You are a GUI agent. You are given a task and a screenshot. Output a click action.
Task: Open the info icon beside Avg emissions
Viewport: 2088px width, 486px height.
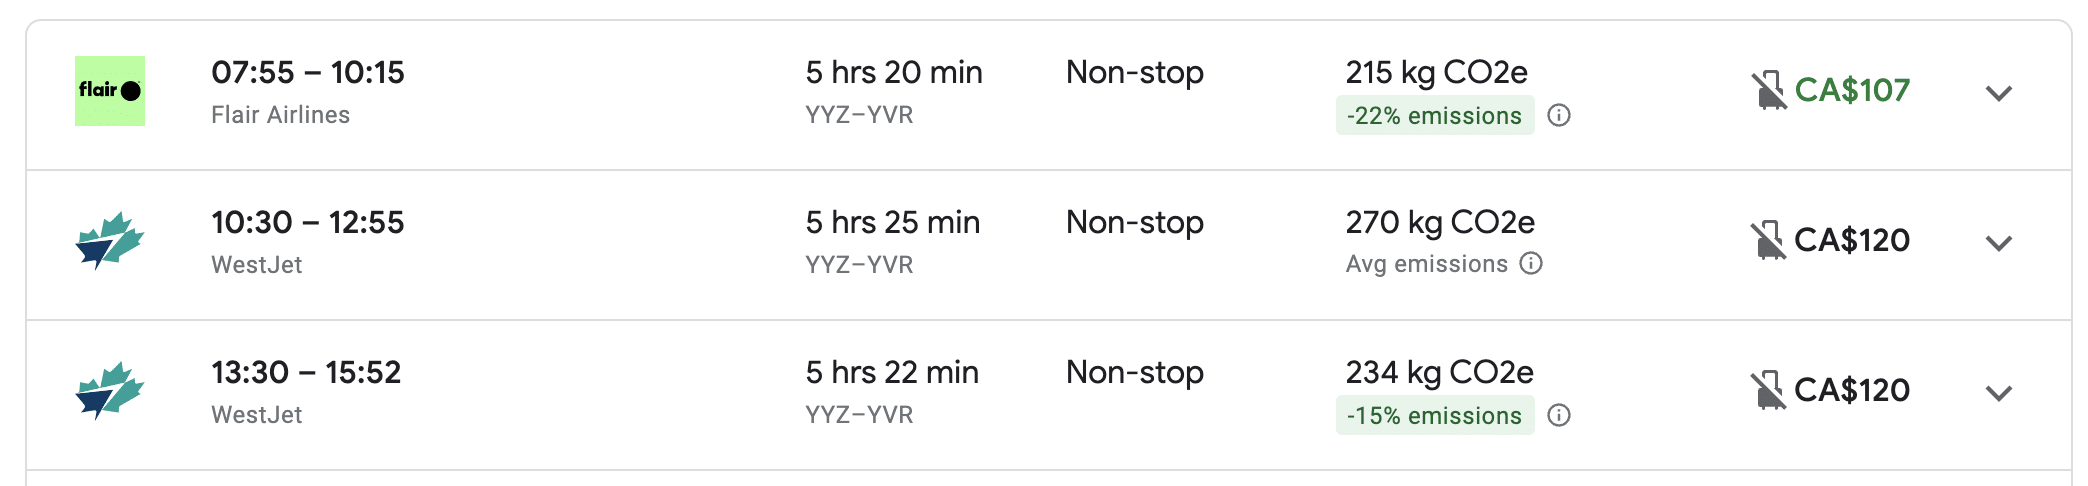[1531, 264]
